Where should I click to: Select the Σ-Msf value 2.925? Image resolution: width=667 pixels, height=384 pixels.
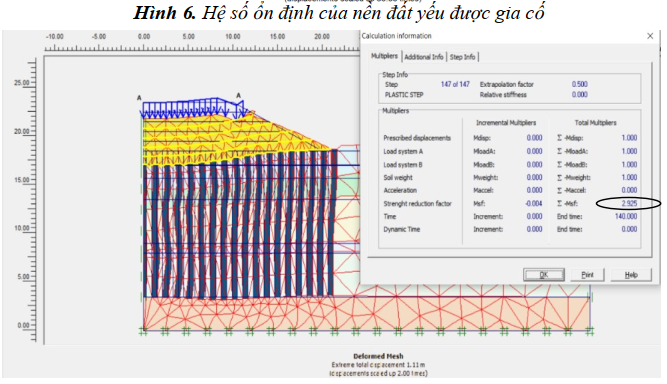point(629,203)
